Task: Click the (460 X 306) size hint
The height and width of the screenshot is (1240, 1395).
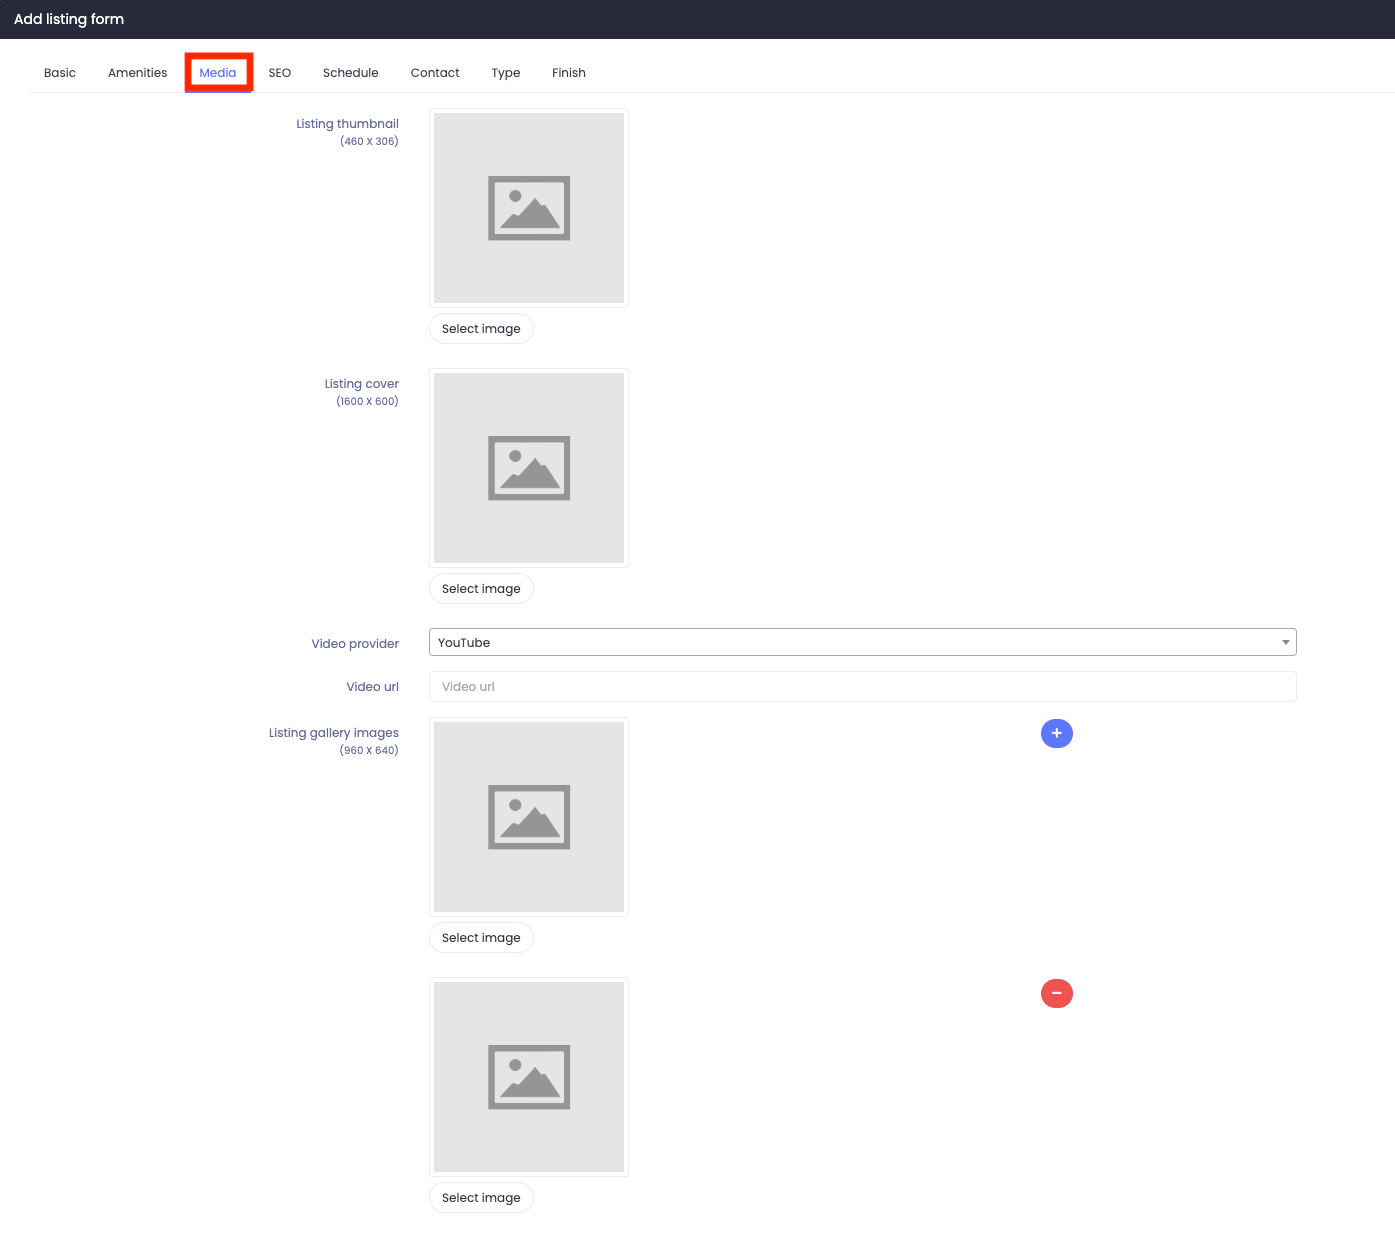Action: (x=369, y=141)
